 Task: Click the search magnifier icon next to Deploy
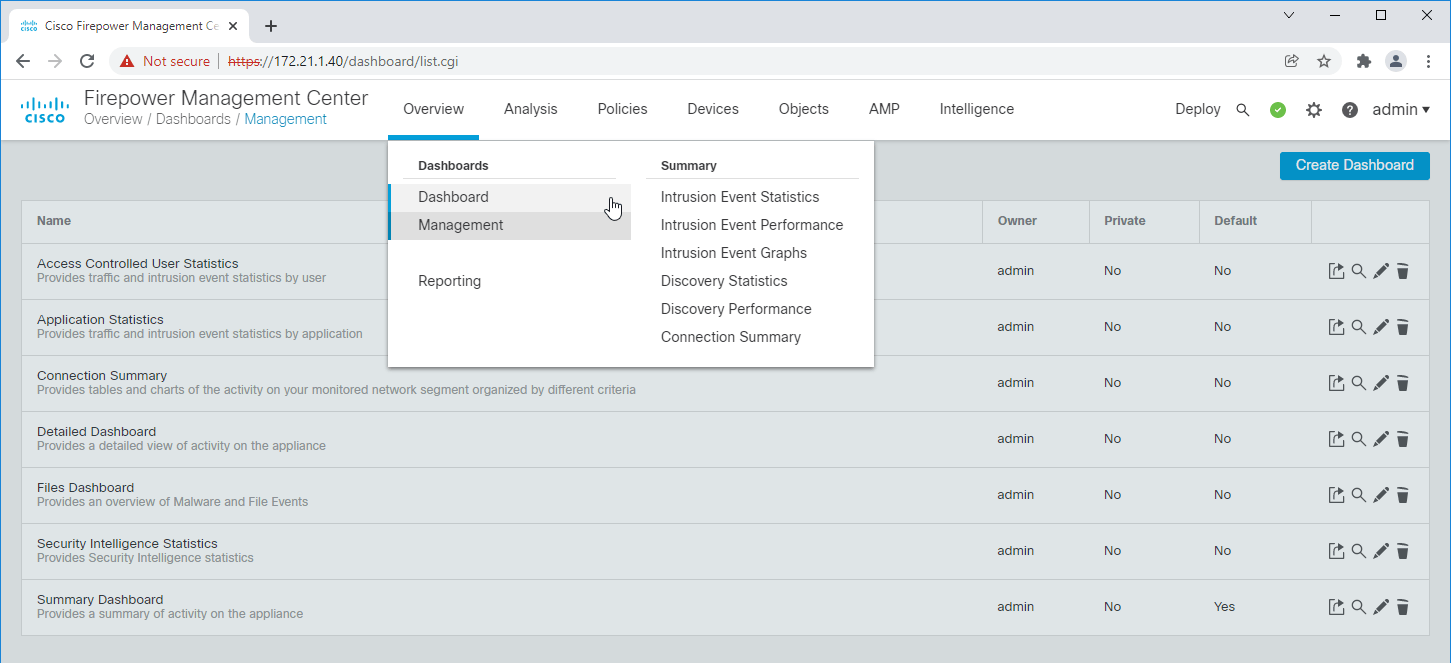pyautogui.click(x=1243, y=110)
